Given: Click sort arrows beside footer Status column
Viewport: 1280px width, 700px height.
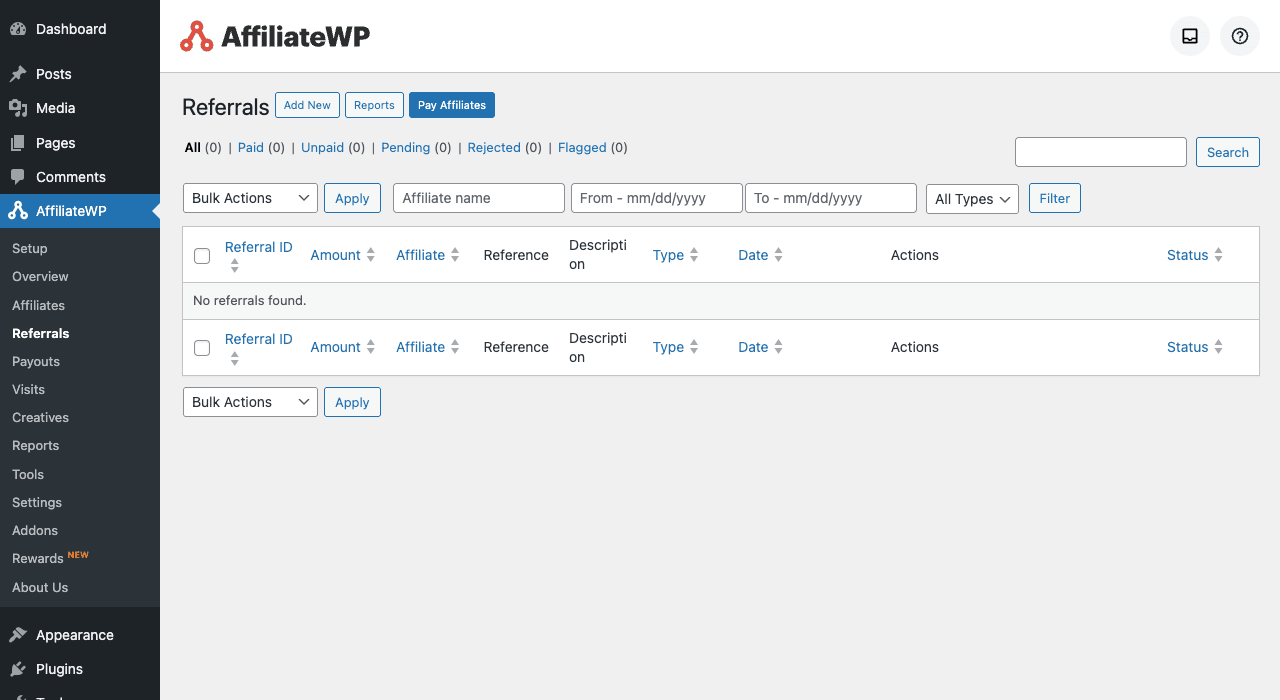Looking at the screenshot, I should pos(1218,347).
